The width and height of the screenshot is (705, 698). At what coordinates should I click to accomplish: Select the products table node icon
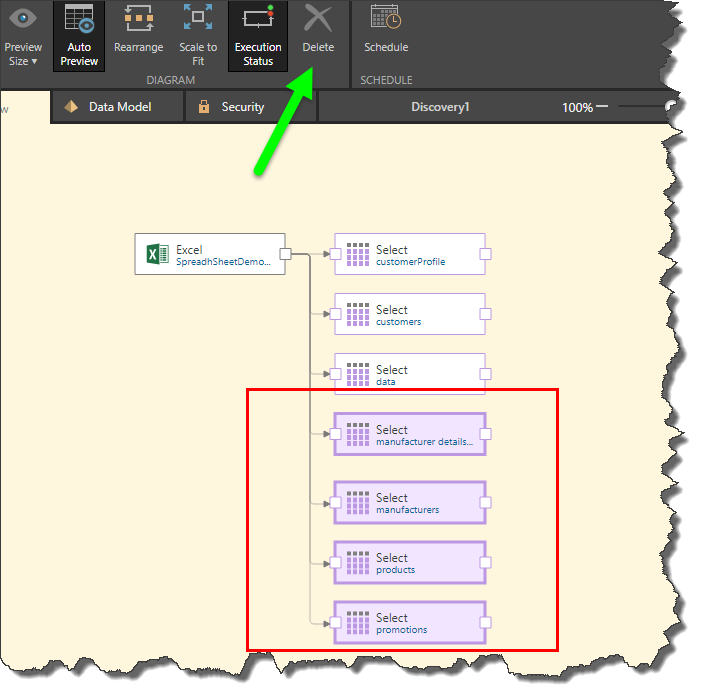click(x=358, y=563)
